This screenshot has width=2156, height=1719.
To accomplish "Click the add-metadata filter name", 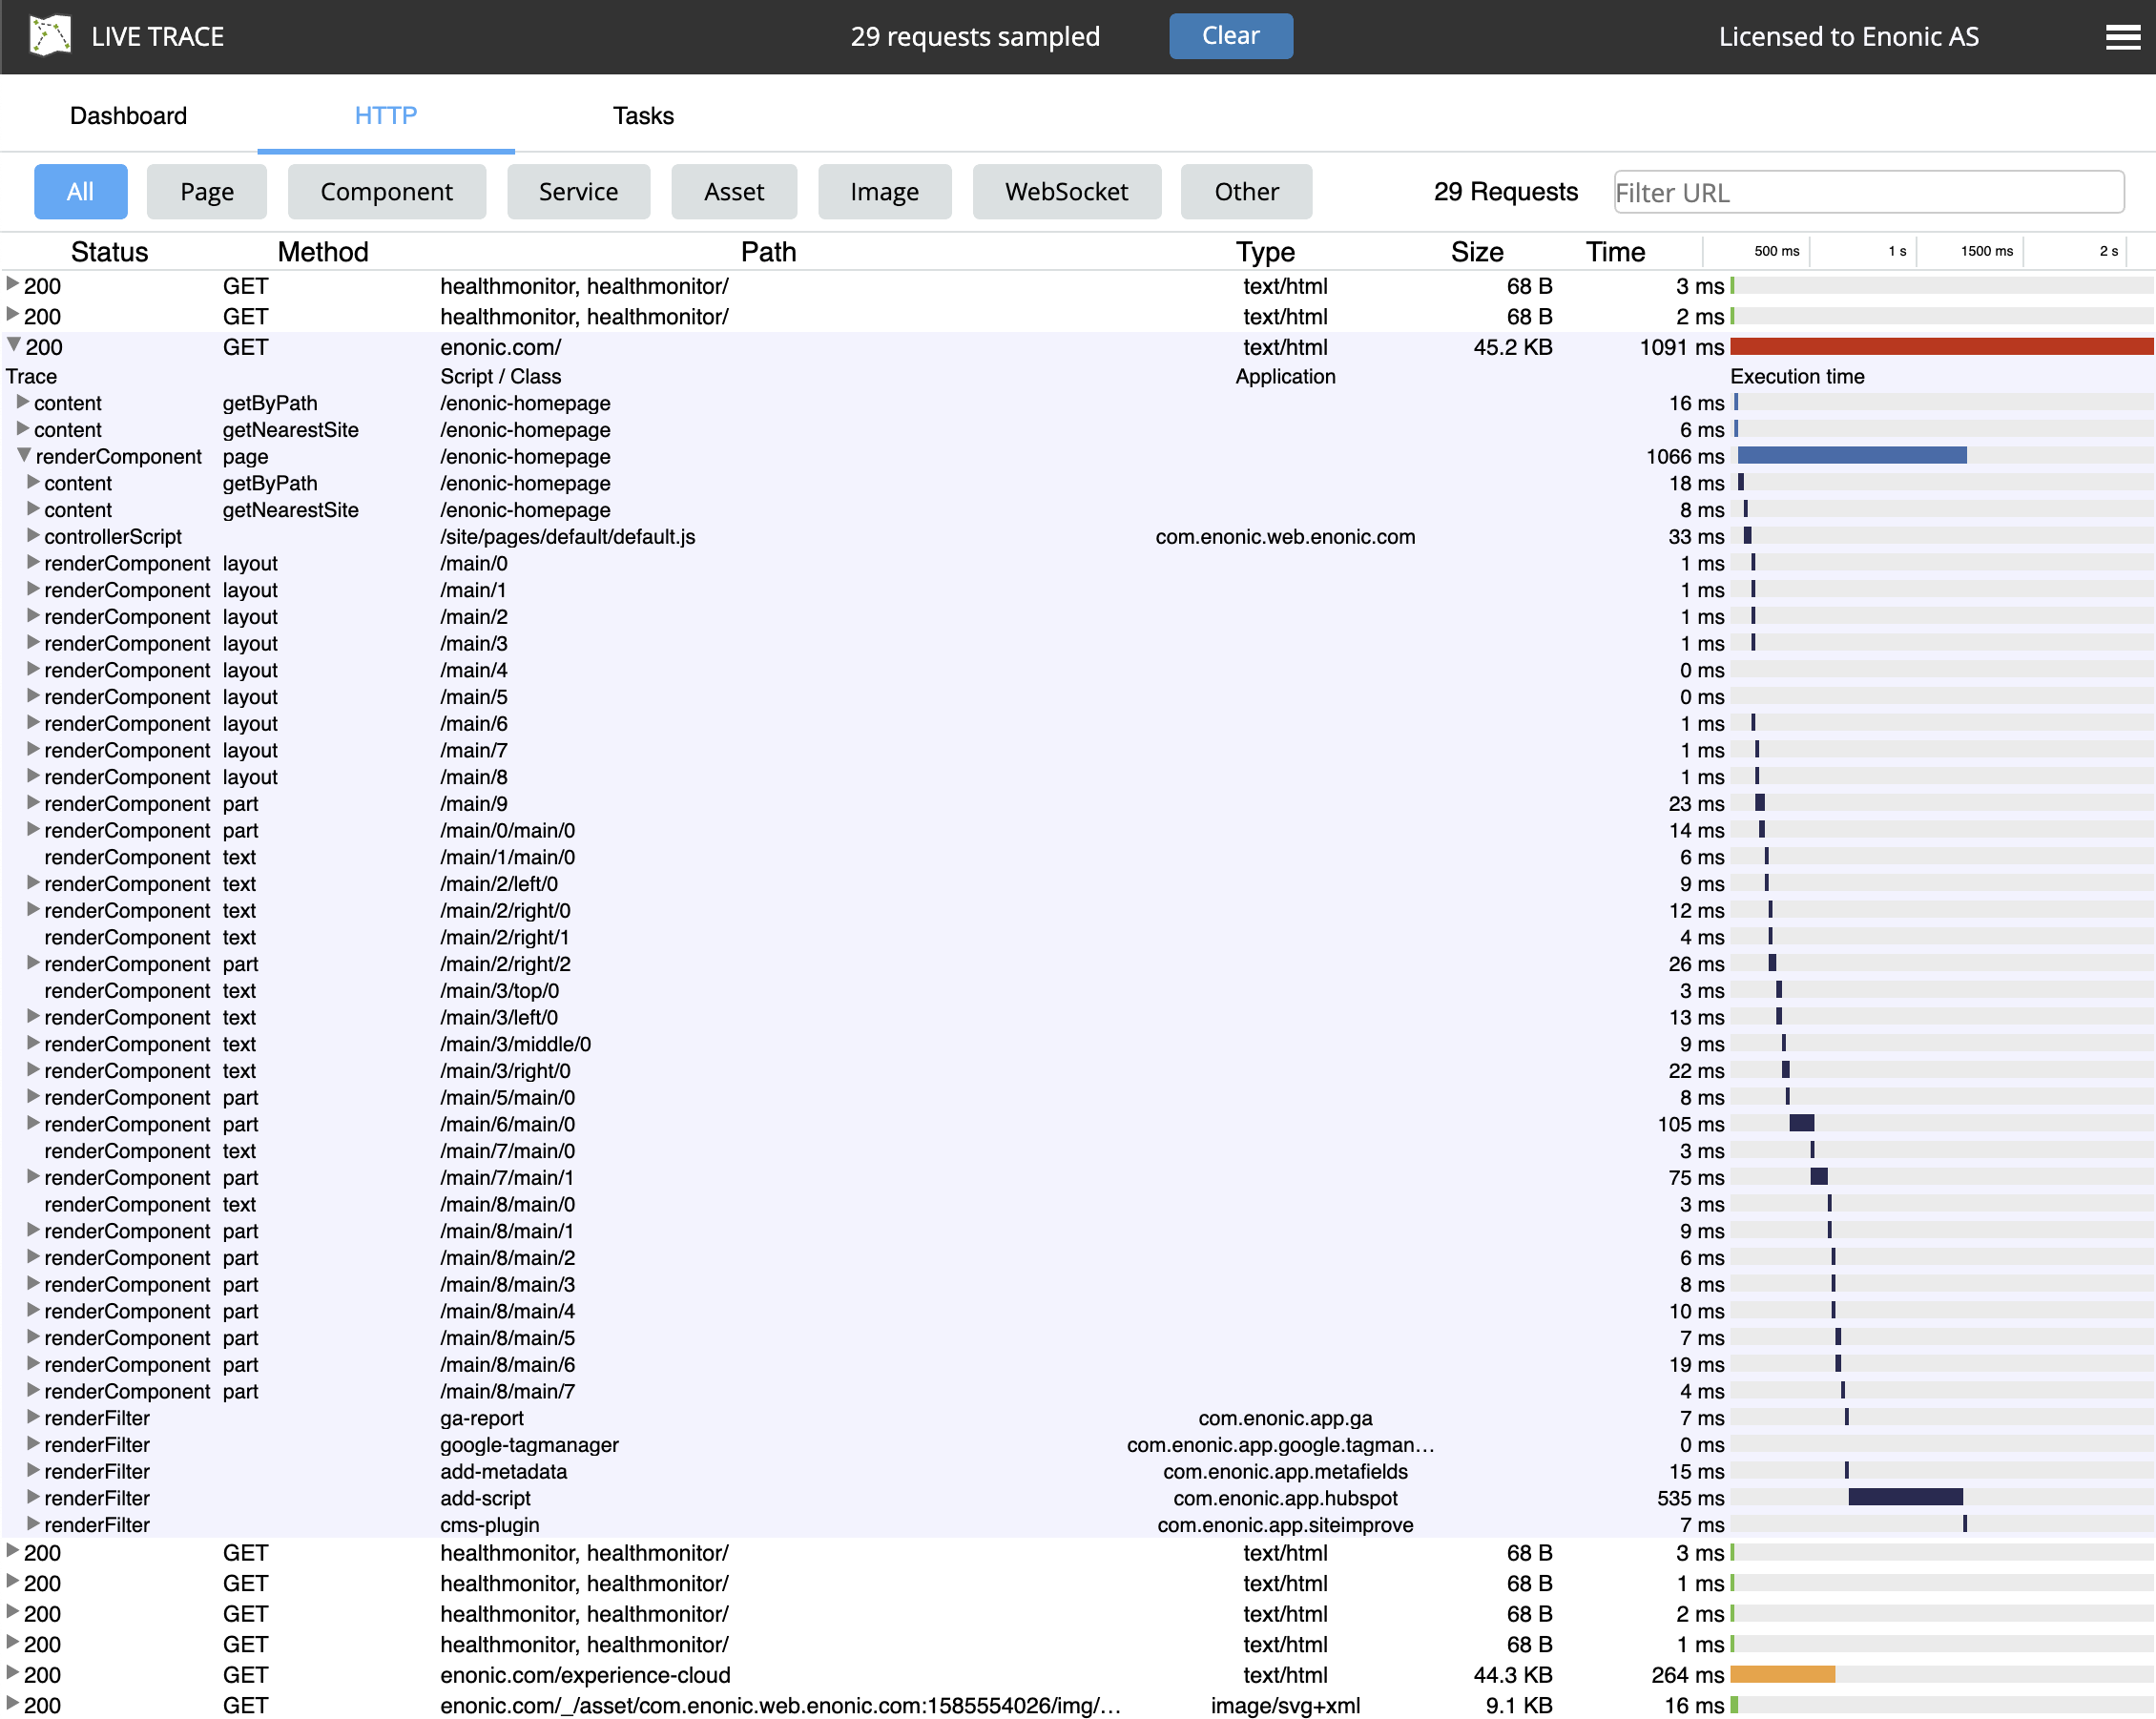I will click(504, 1473).
